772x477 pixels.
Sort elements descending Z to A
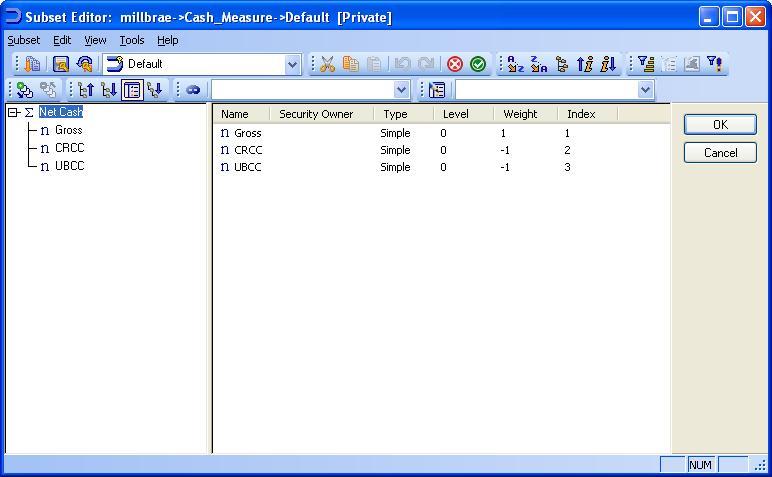click(539, 64)
